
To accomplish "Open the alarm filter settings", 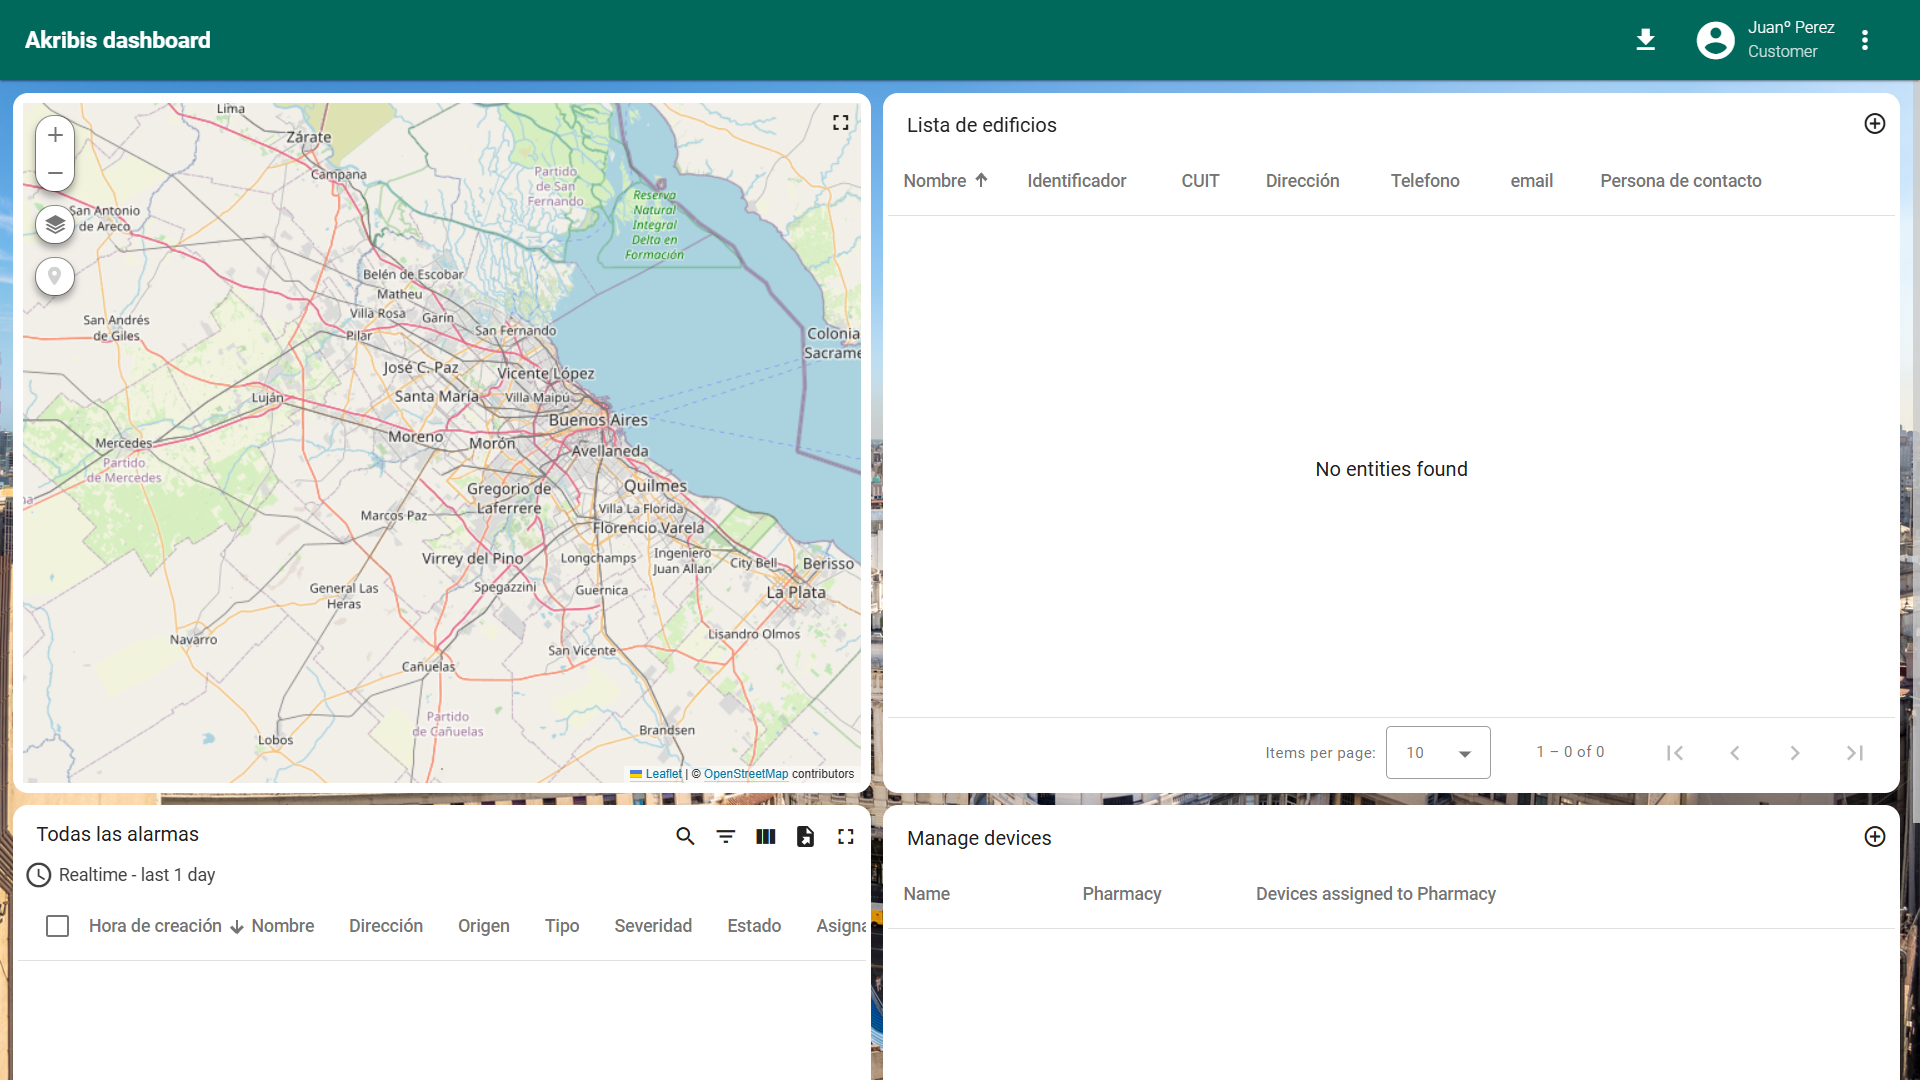I will pyautogui.click(x=725, y=836).
